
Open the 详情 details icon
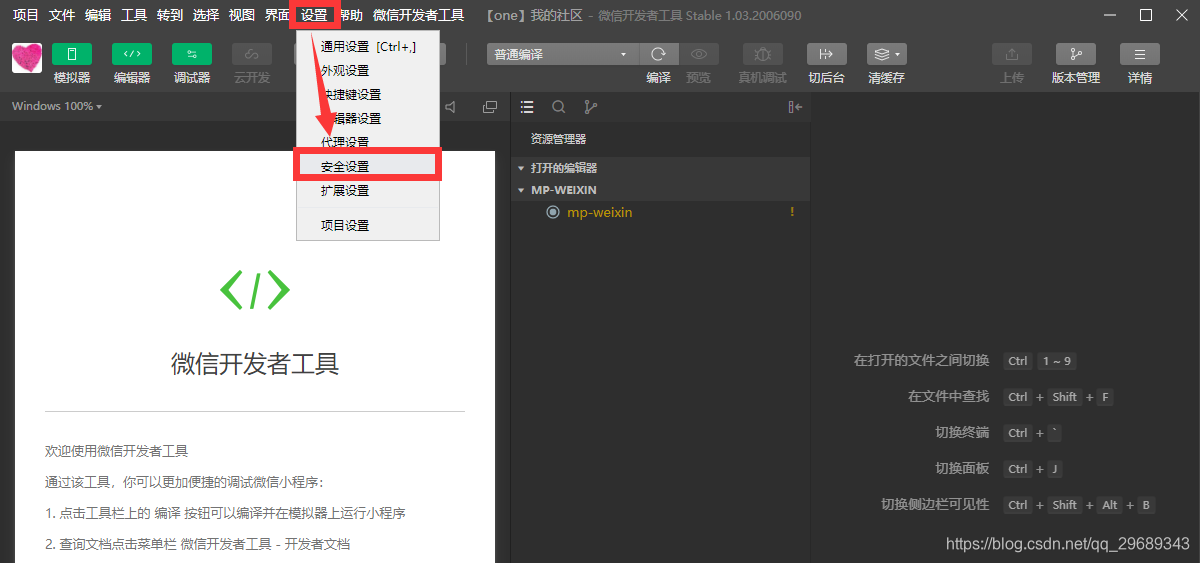click(1140, 54)
